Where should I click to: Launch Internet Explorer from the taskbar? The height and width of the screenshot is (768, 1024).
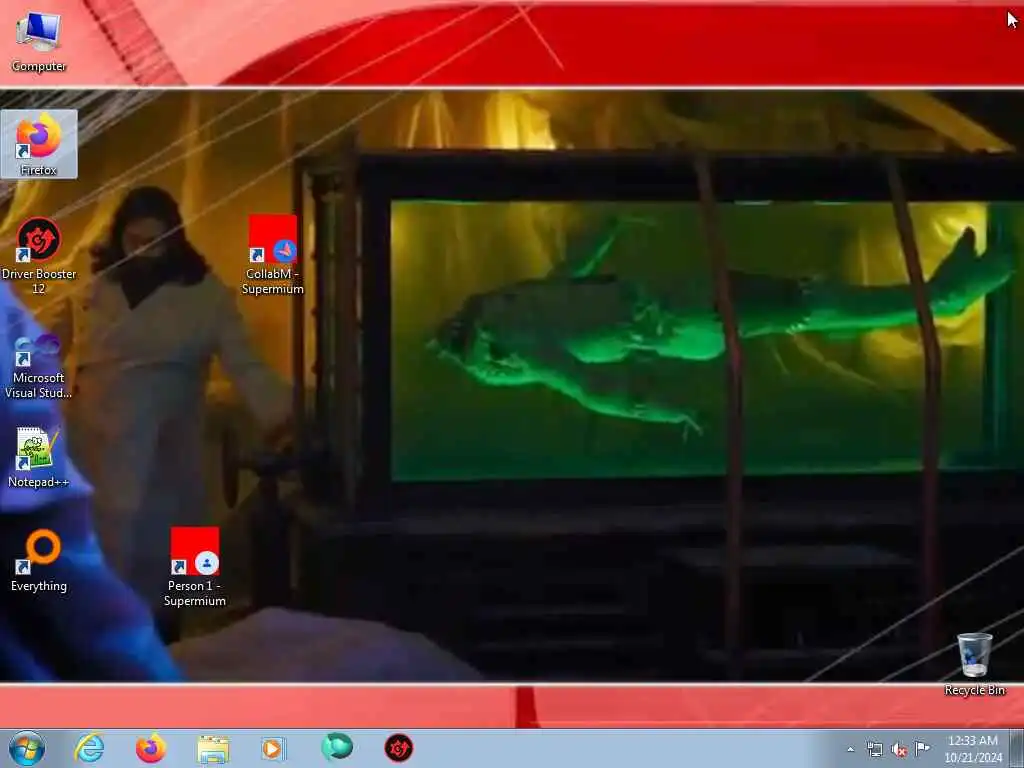89,748
